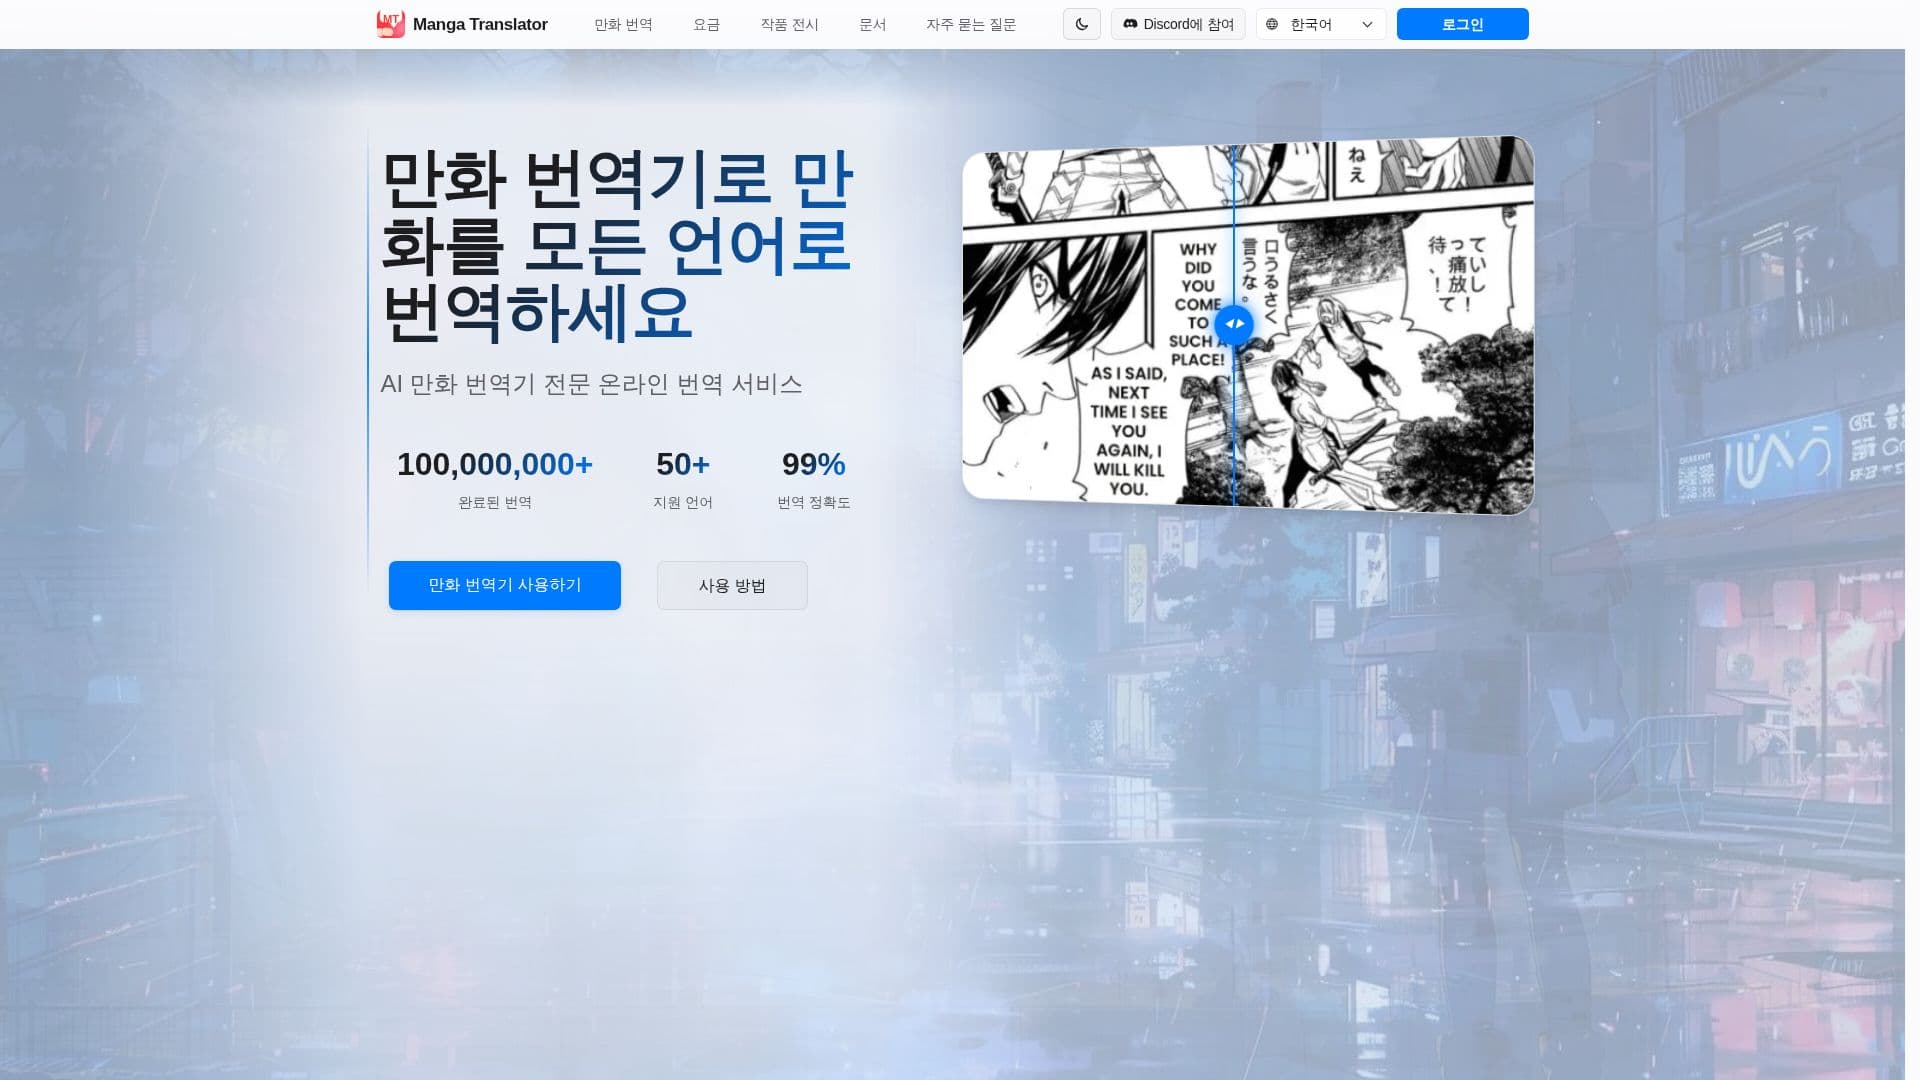Click the subtitle AI 만화 번역기 전문 온라인 번역 서비스

591,384
